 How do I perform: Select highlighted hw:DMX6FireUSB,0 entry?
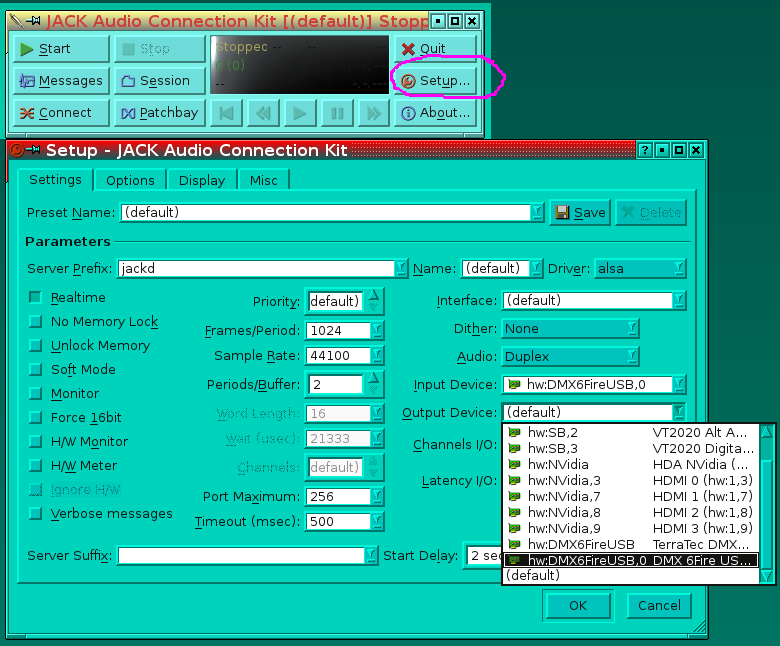click(x=631, y=560)
